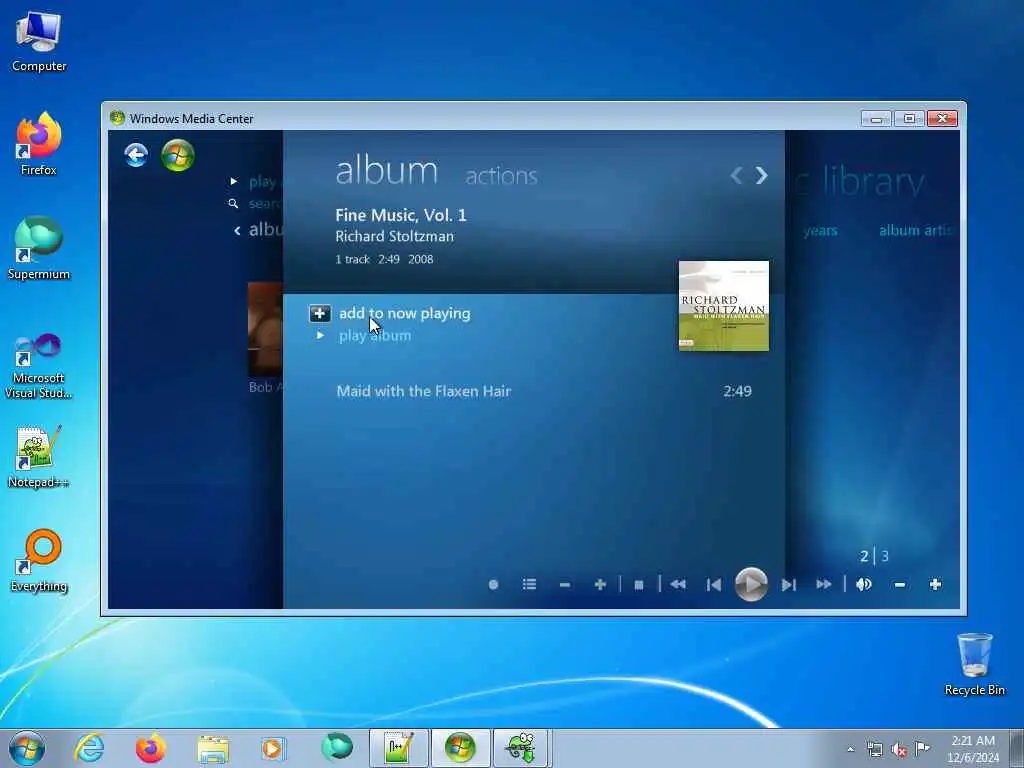Go back with the blue arrow button
The image size is (1024, 768).
136,155
